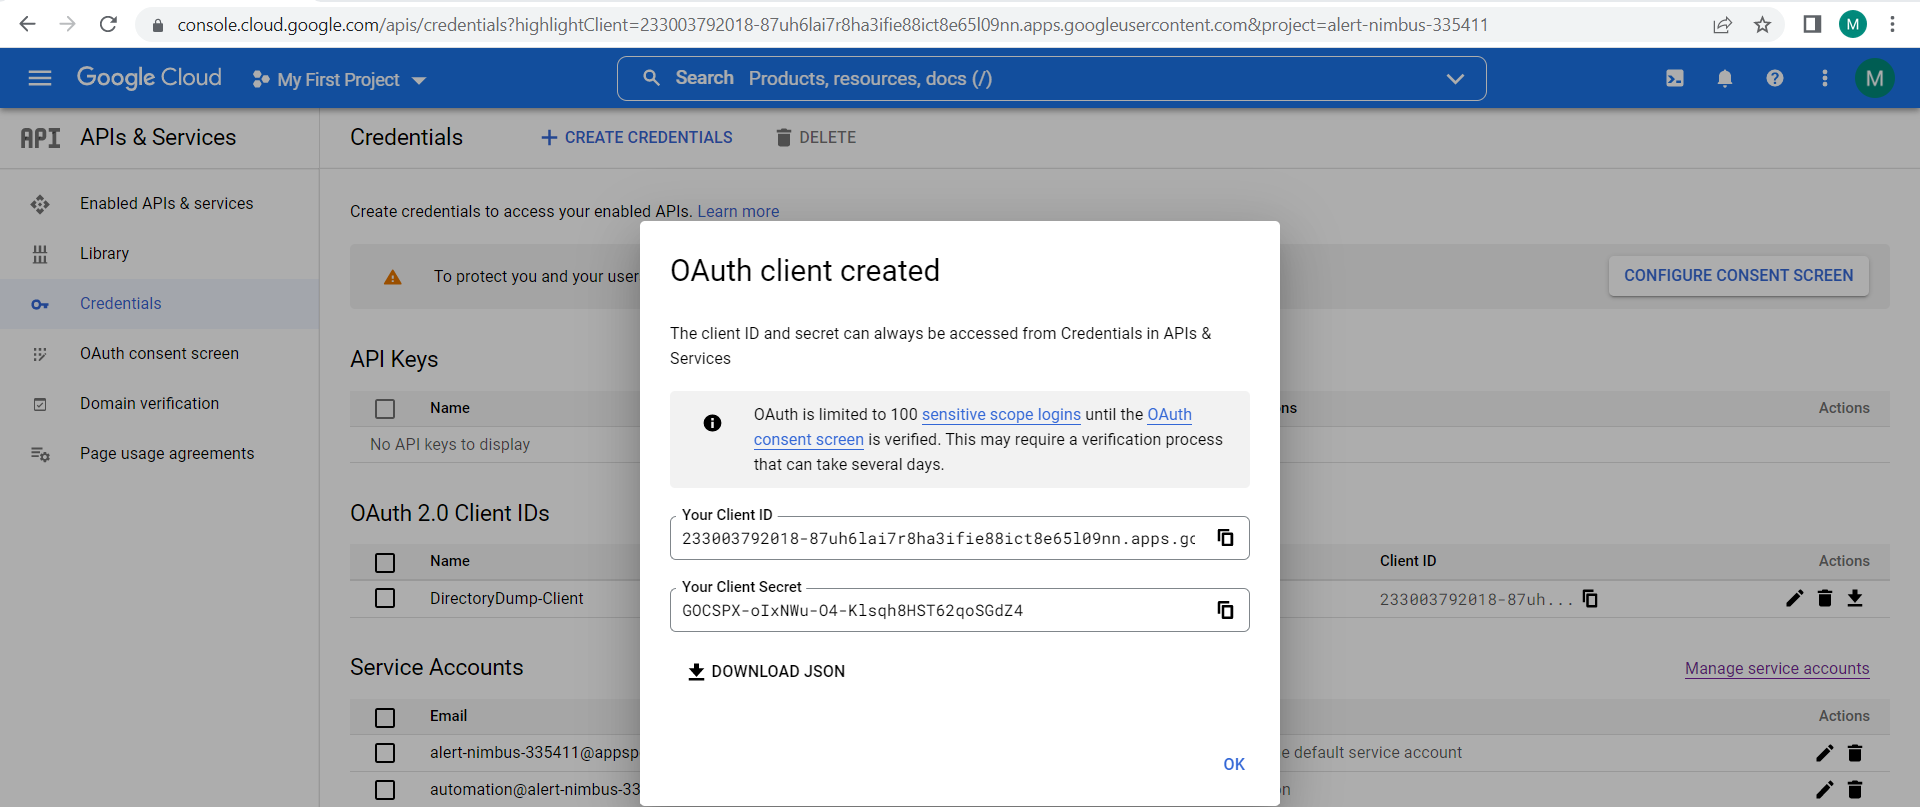Check the DirectoryDump-Client row checkbox

[385, 598]
